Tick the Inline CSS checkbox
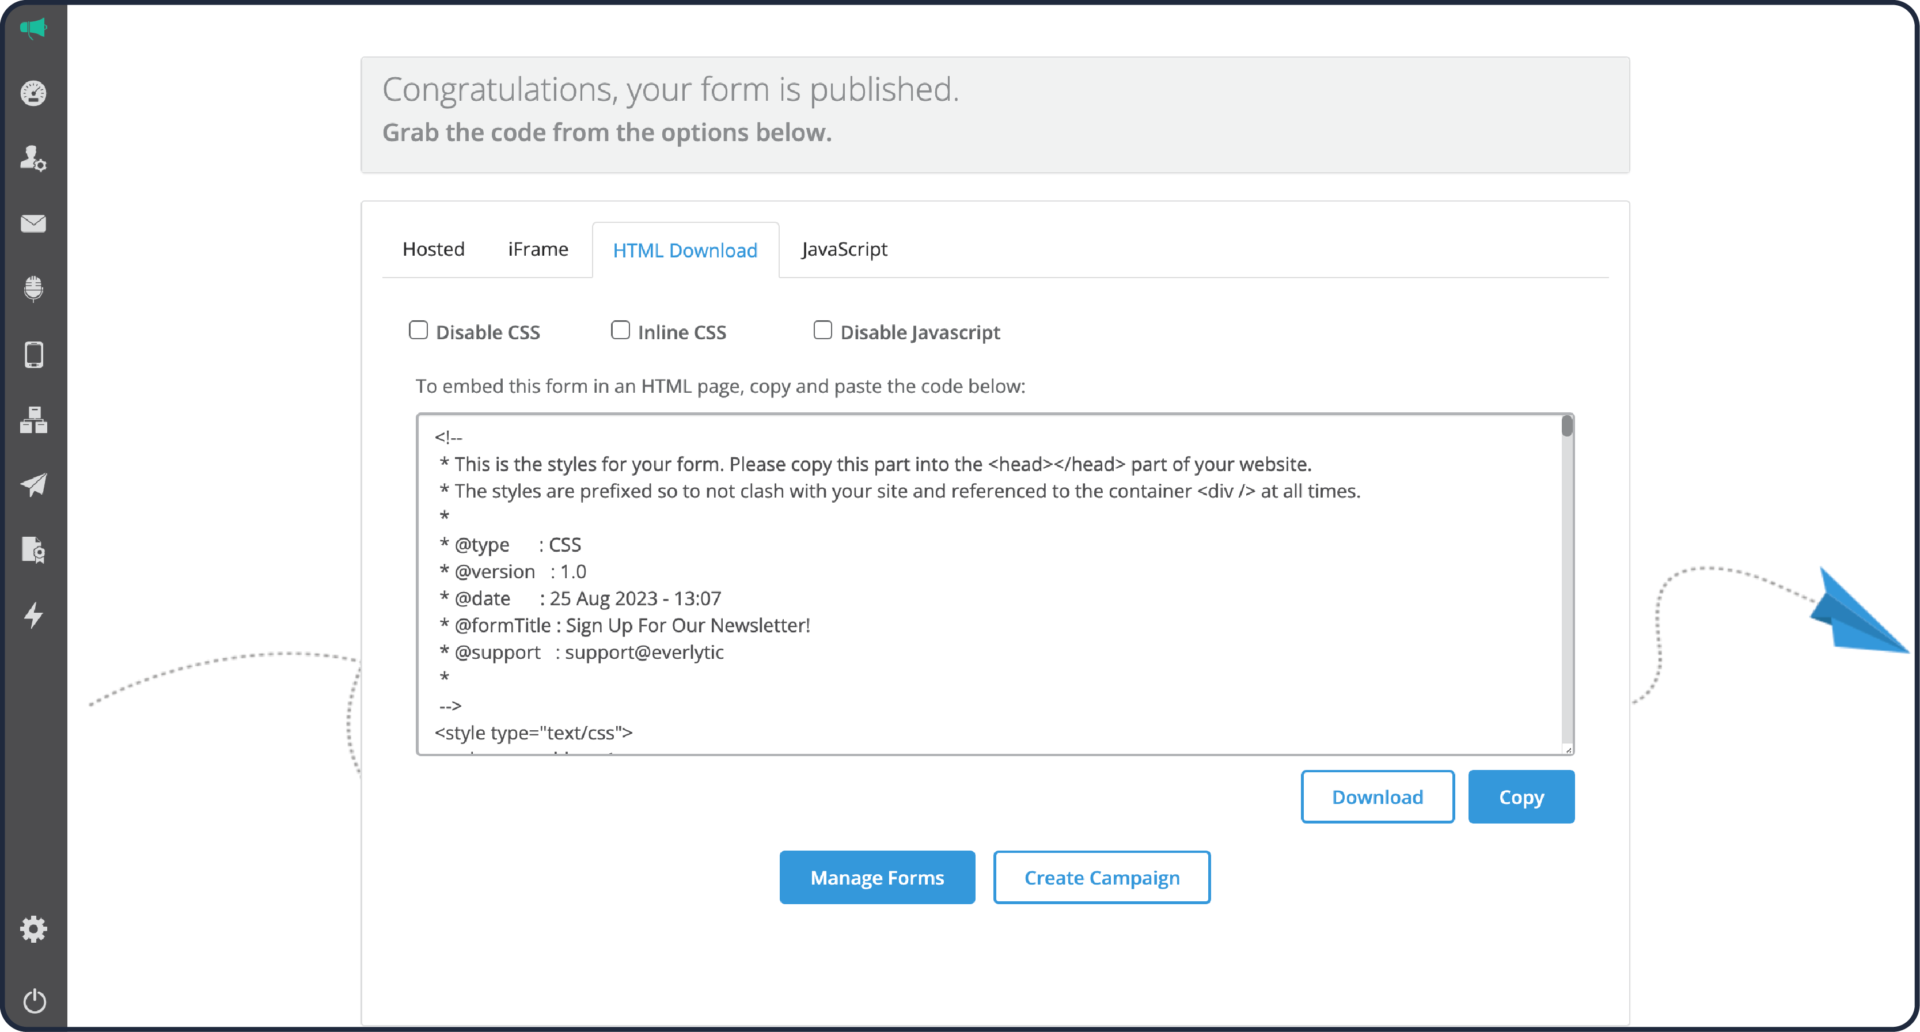Screen dimensions: 1920x1032 click(x=620, y=330)
